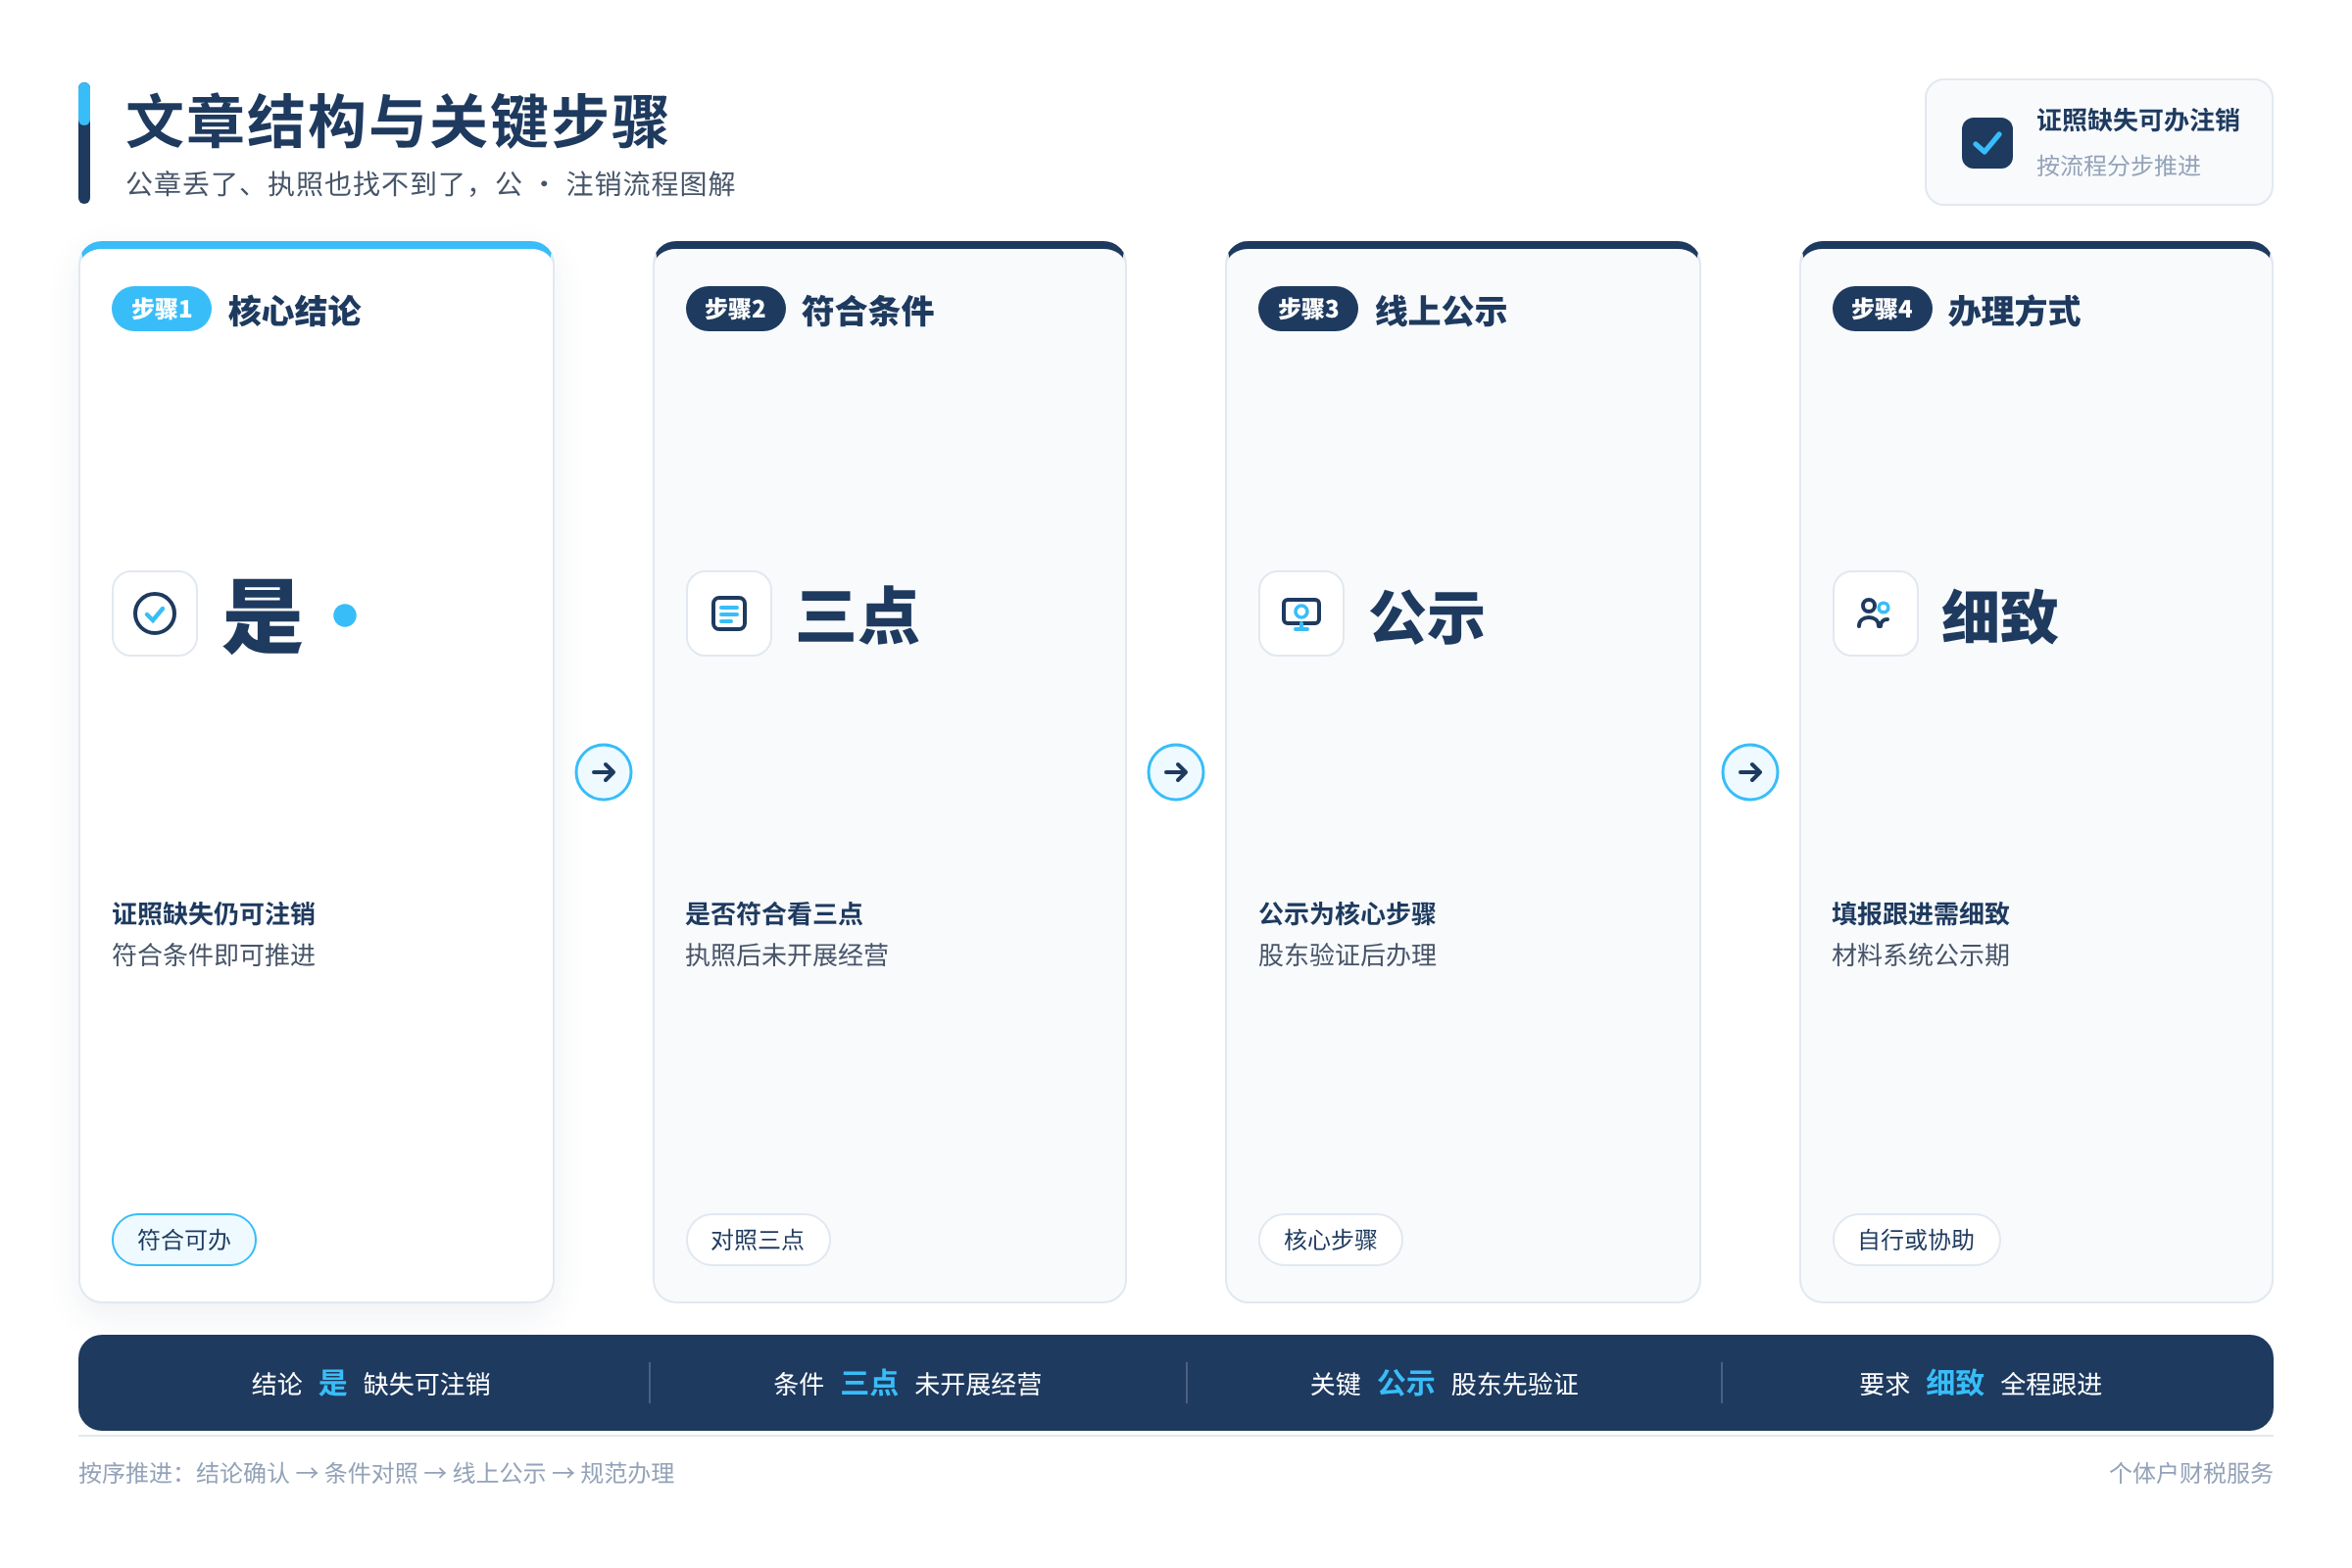Image resolution: width=2352 pixels, height=1568 pixels.
Task: Click 全程跟进 in the summary bar
Action: pyautogui.click(x=2051, y=1384)
